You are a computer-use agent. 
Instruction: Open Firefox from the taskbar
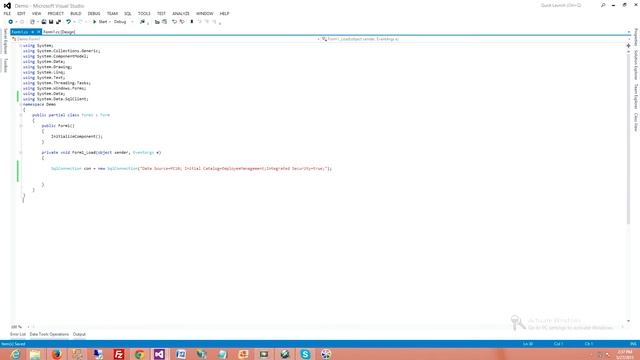pyautogui.click(x=56, y=354)
